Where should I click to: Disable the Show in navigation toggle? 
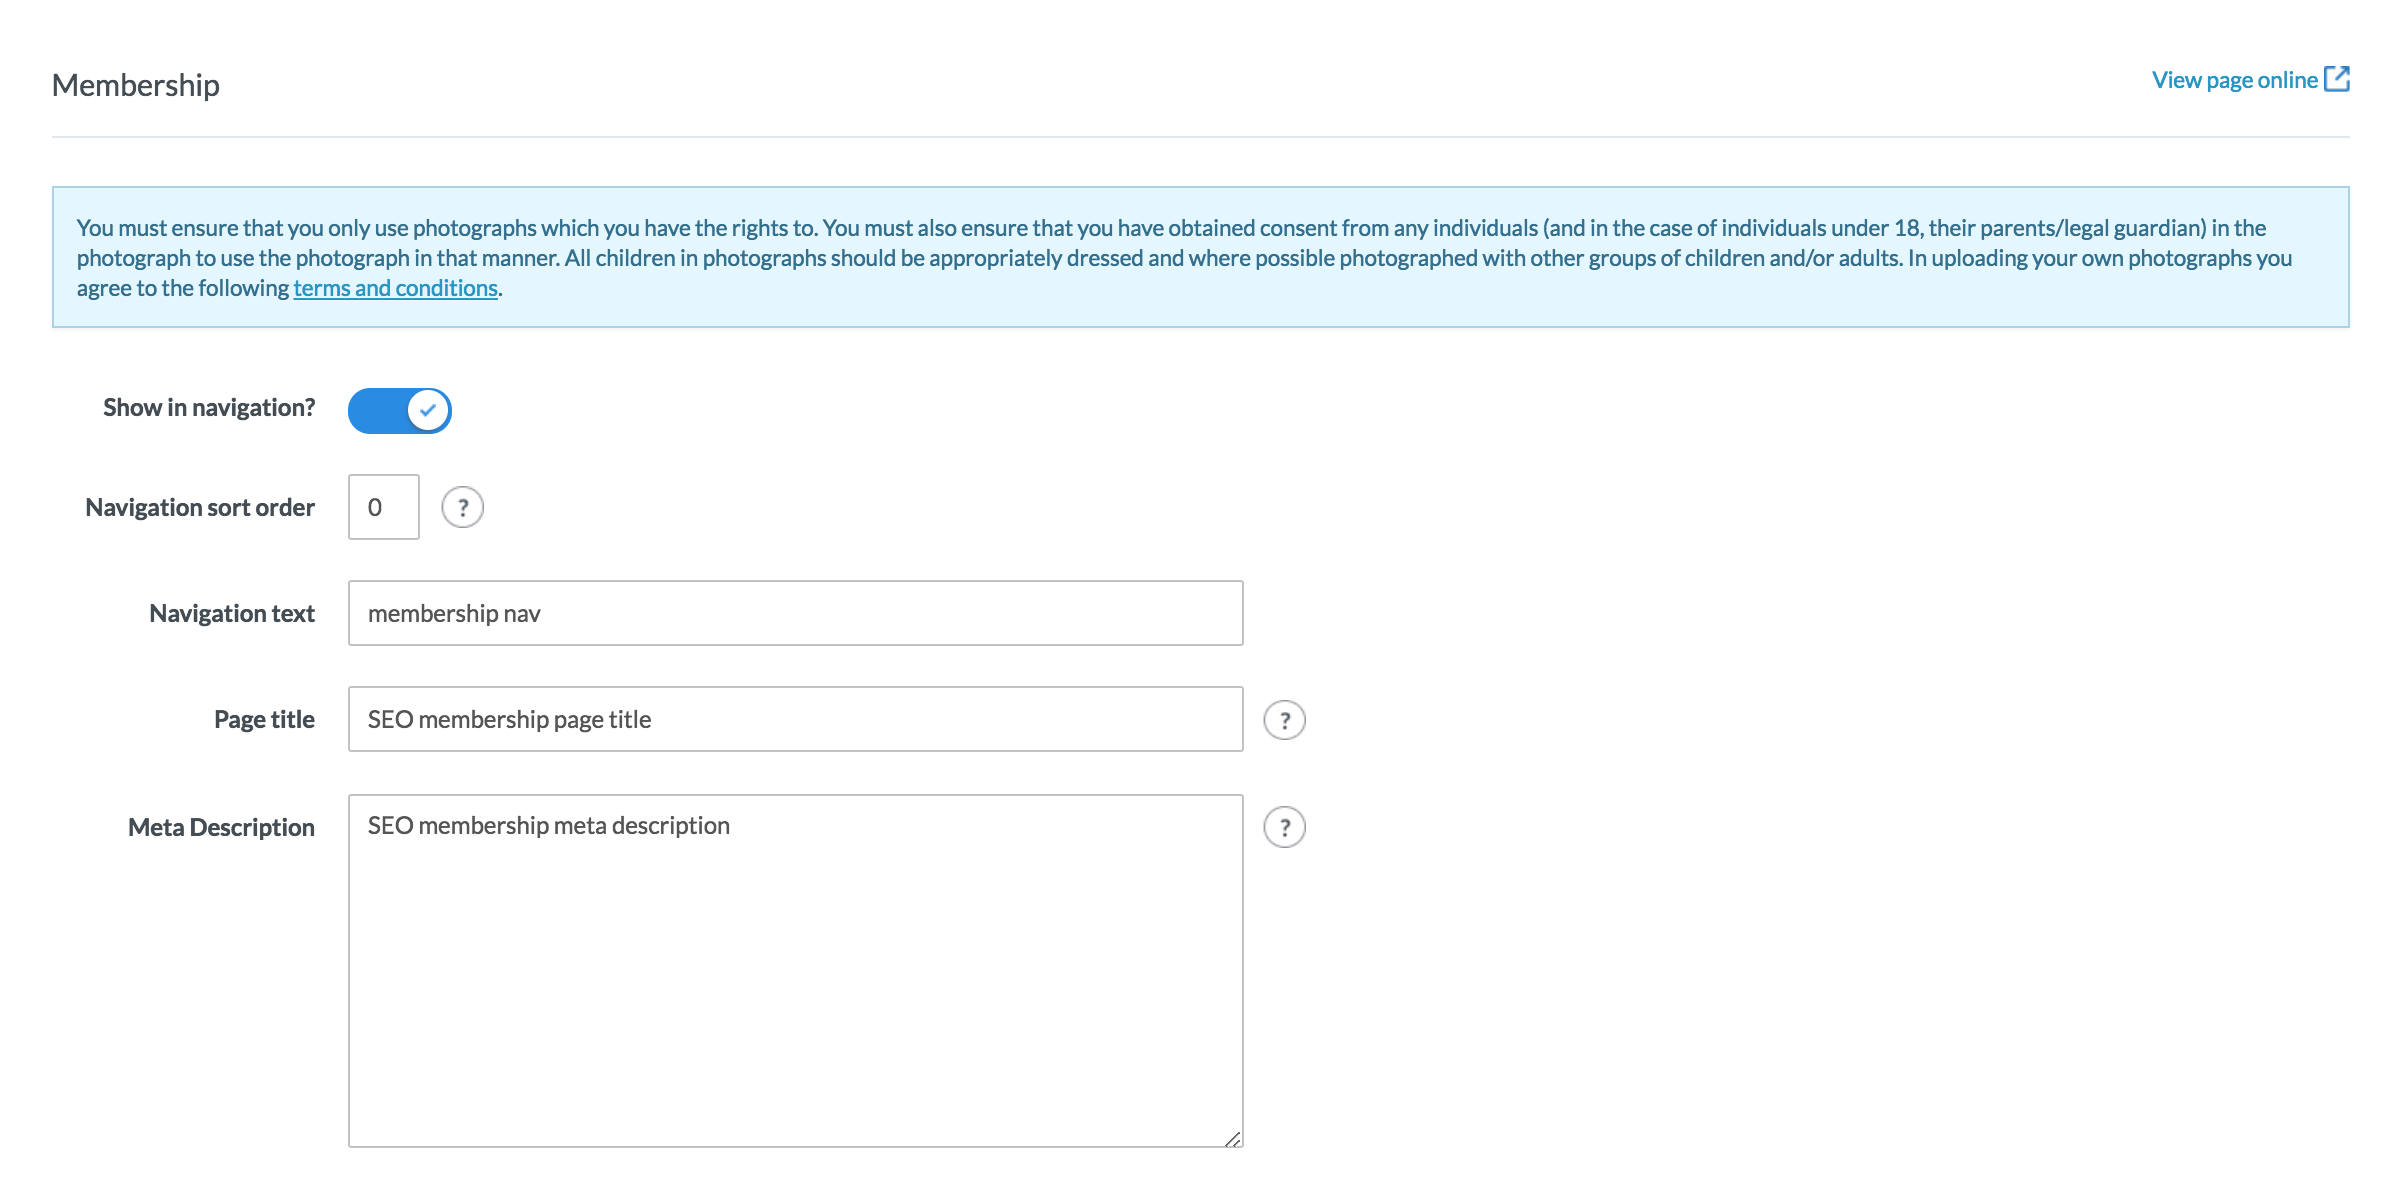pyautogui.click(x=399, y=410)
